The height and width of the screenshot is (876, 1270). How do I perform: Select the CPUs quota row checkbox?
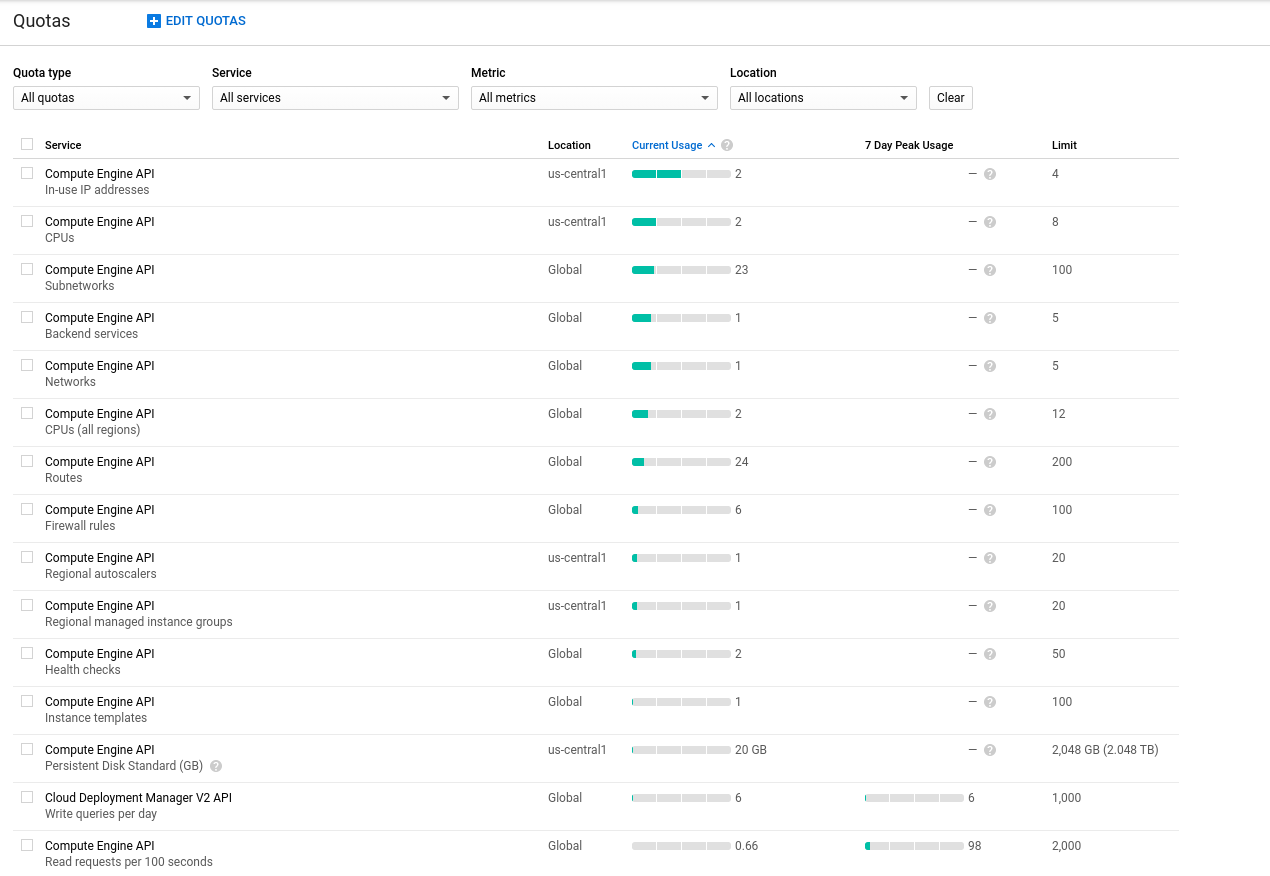point(27,221)
